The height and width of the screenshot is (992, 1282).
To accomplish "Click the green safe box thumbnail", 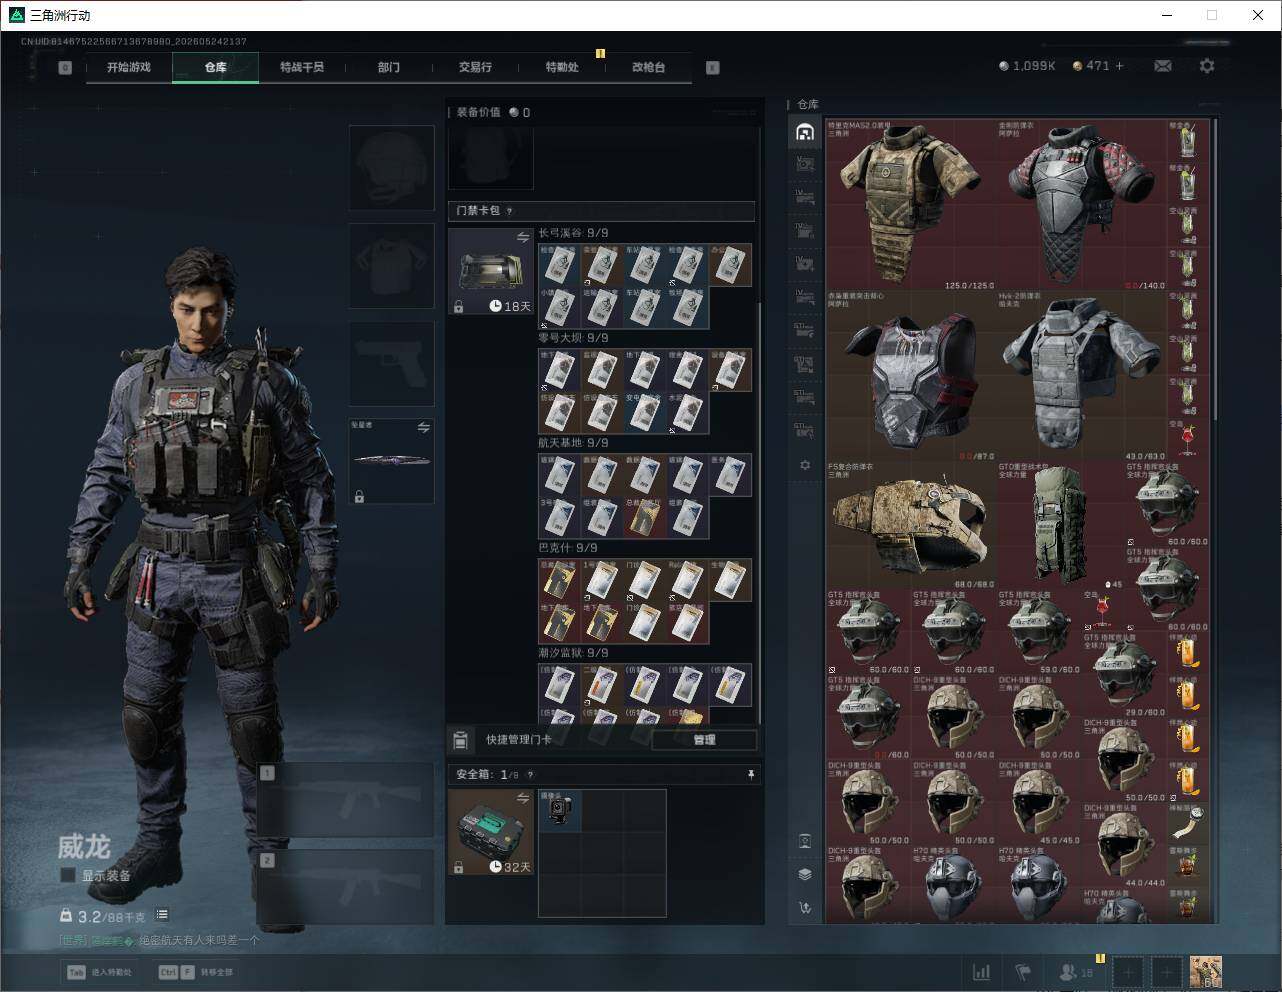I will [491, 832].
